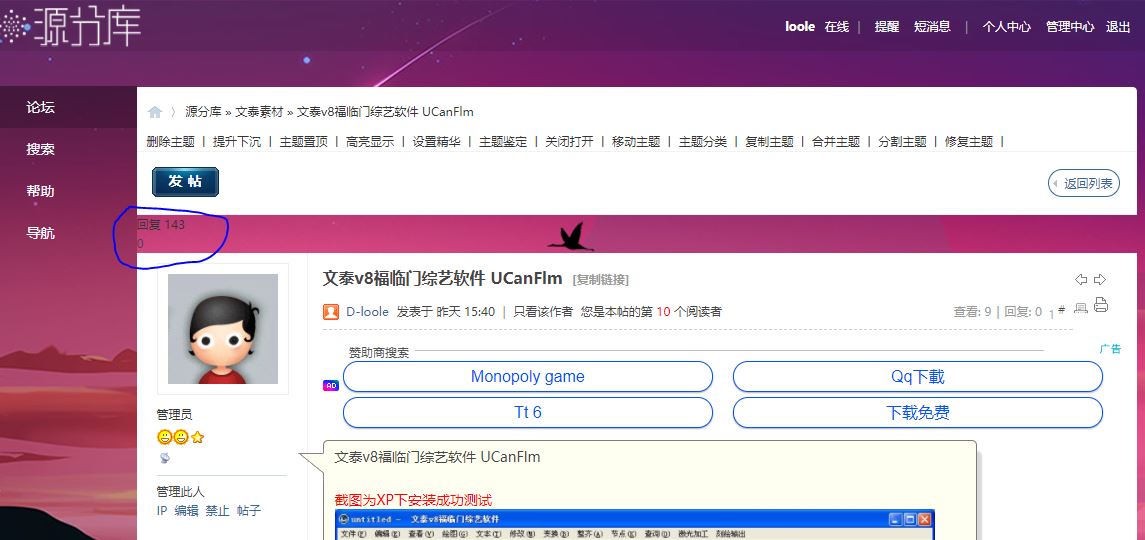The image size is (1145, 540).
Task: Select 高亮显示 moderation option
Action: pos(370,142)
